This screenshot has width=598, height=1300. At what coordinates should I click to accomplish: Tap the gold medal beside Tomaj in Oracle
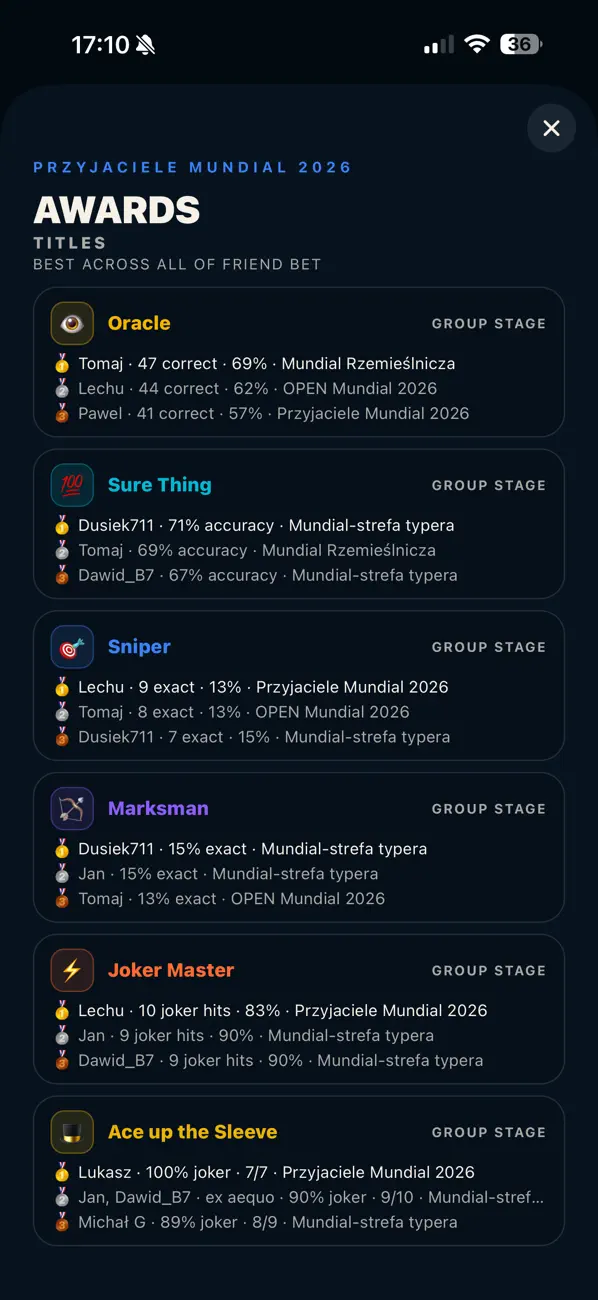pyautogui.click(x=63, y=364)
